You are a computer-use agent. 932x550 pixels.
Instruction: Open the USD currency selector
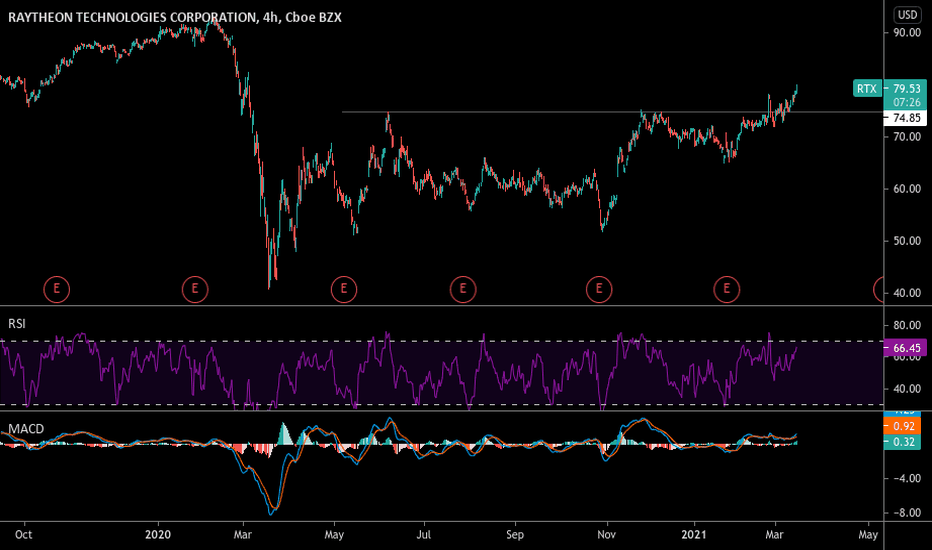pyautogui.click(x=907, y=14)
